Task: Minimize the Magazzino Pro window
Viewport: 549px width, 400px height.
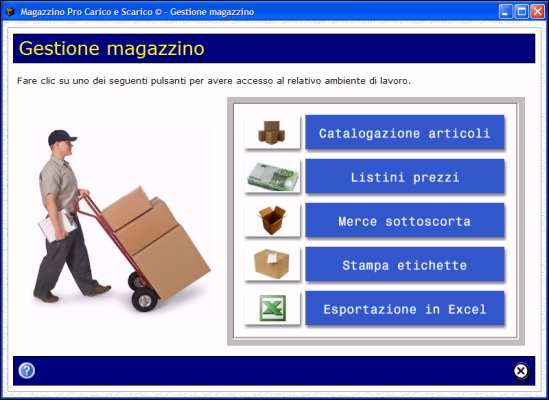Action: coord(506,12)
